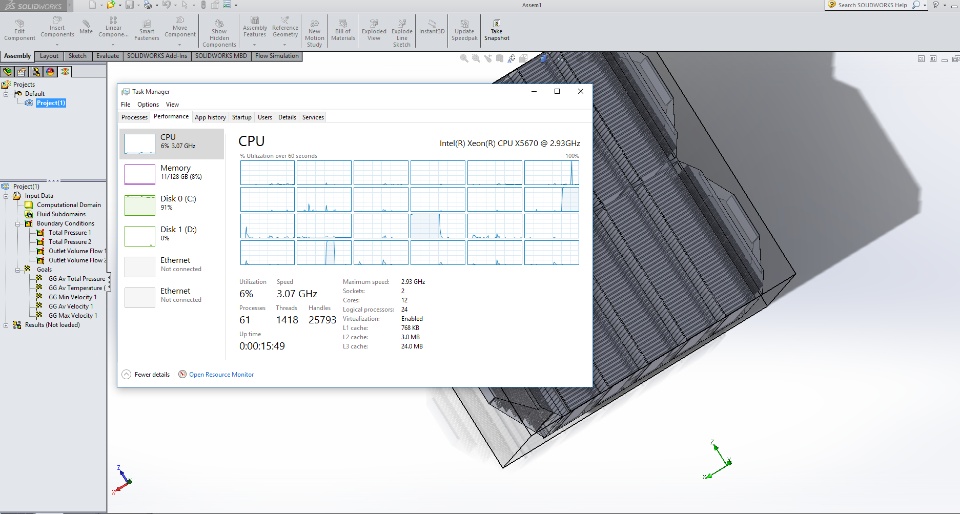Click the Mate tool

[x=86, y=27]
